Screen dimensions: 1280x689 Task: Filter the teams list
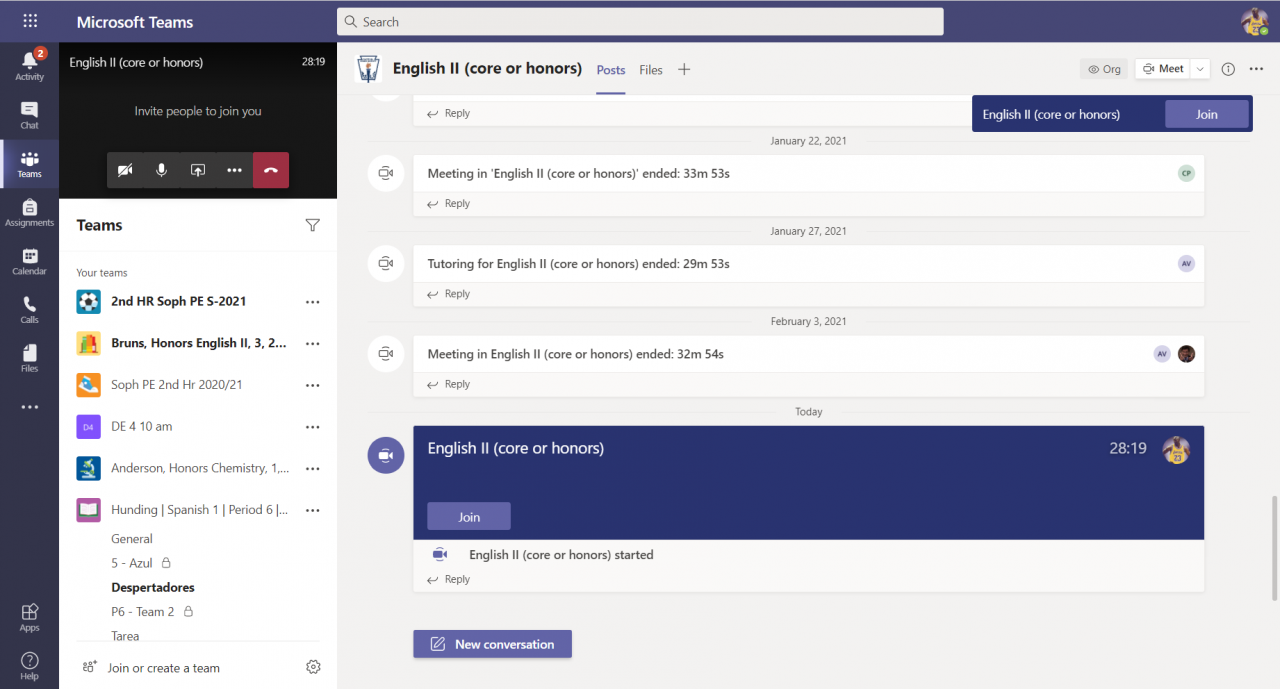tap(313, 225)
